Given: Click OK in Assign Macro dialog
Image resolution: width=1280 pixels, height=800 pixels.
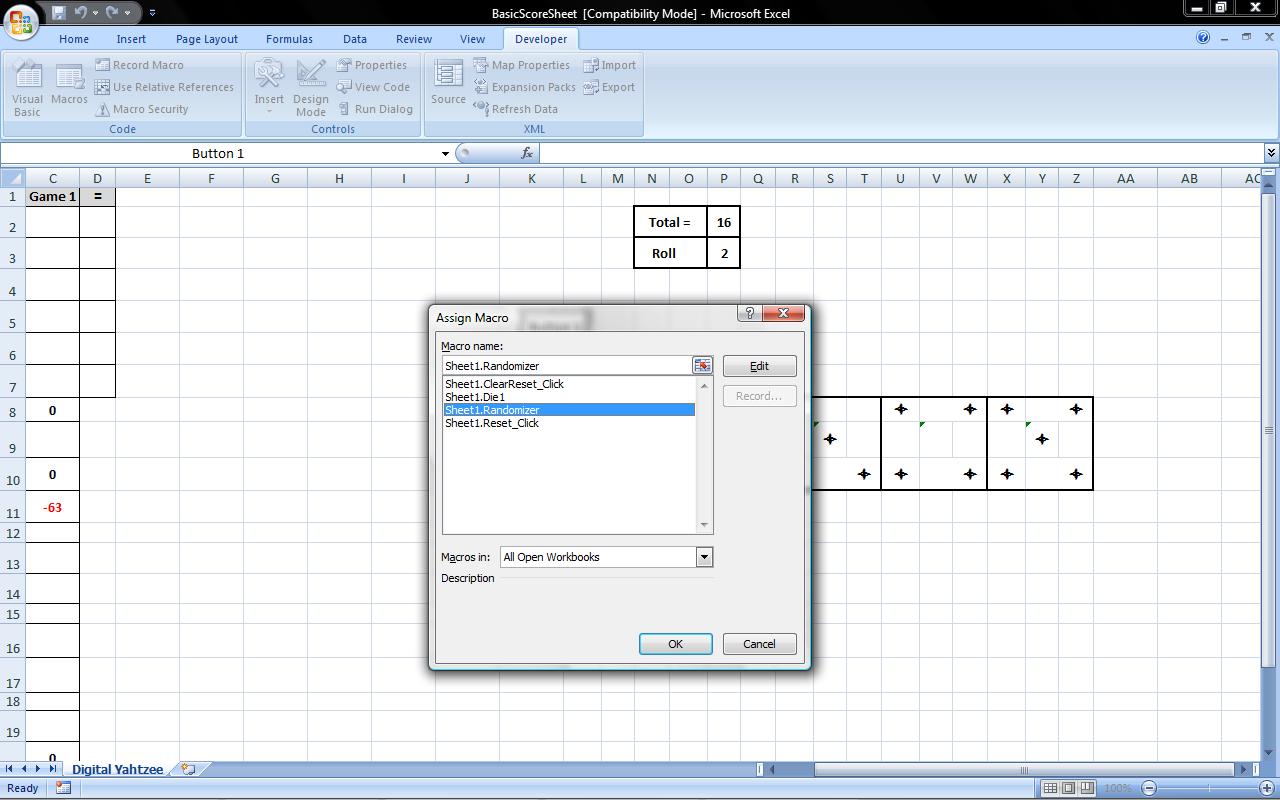Looking at the screenshot, I should tap(676, 644).
